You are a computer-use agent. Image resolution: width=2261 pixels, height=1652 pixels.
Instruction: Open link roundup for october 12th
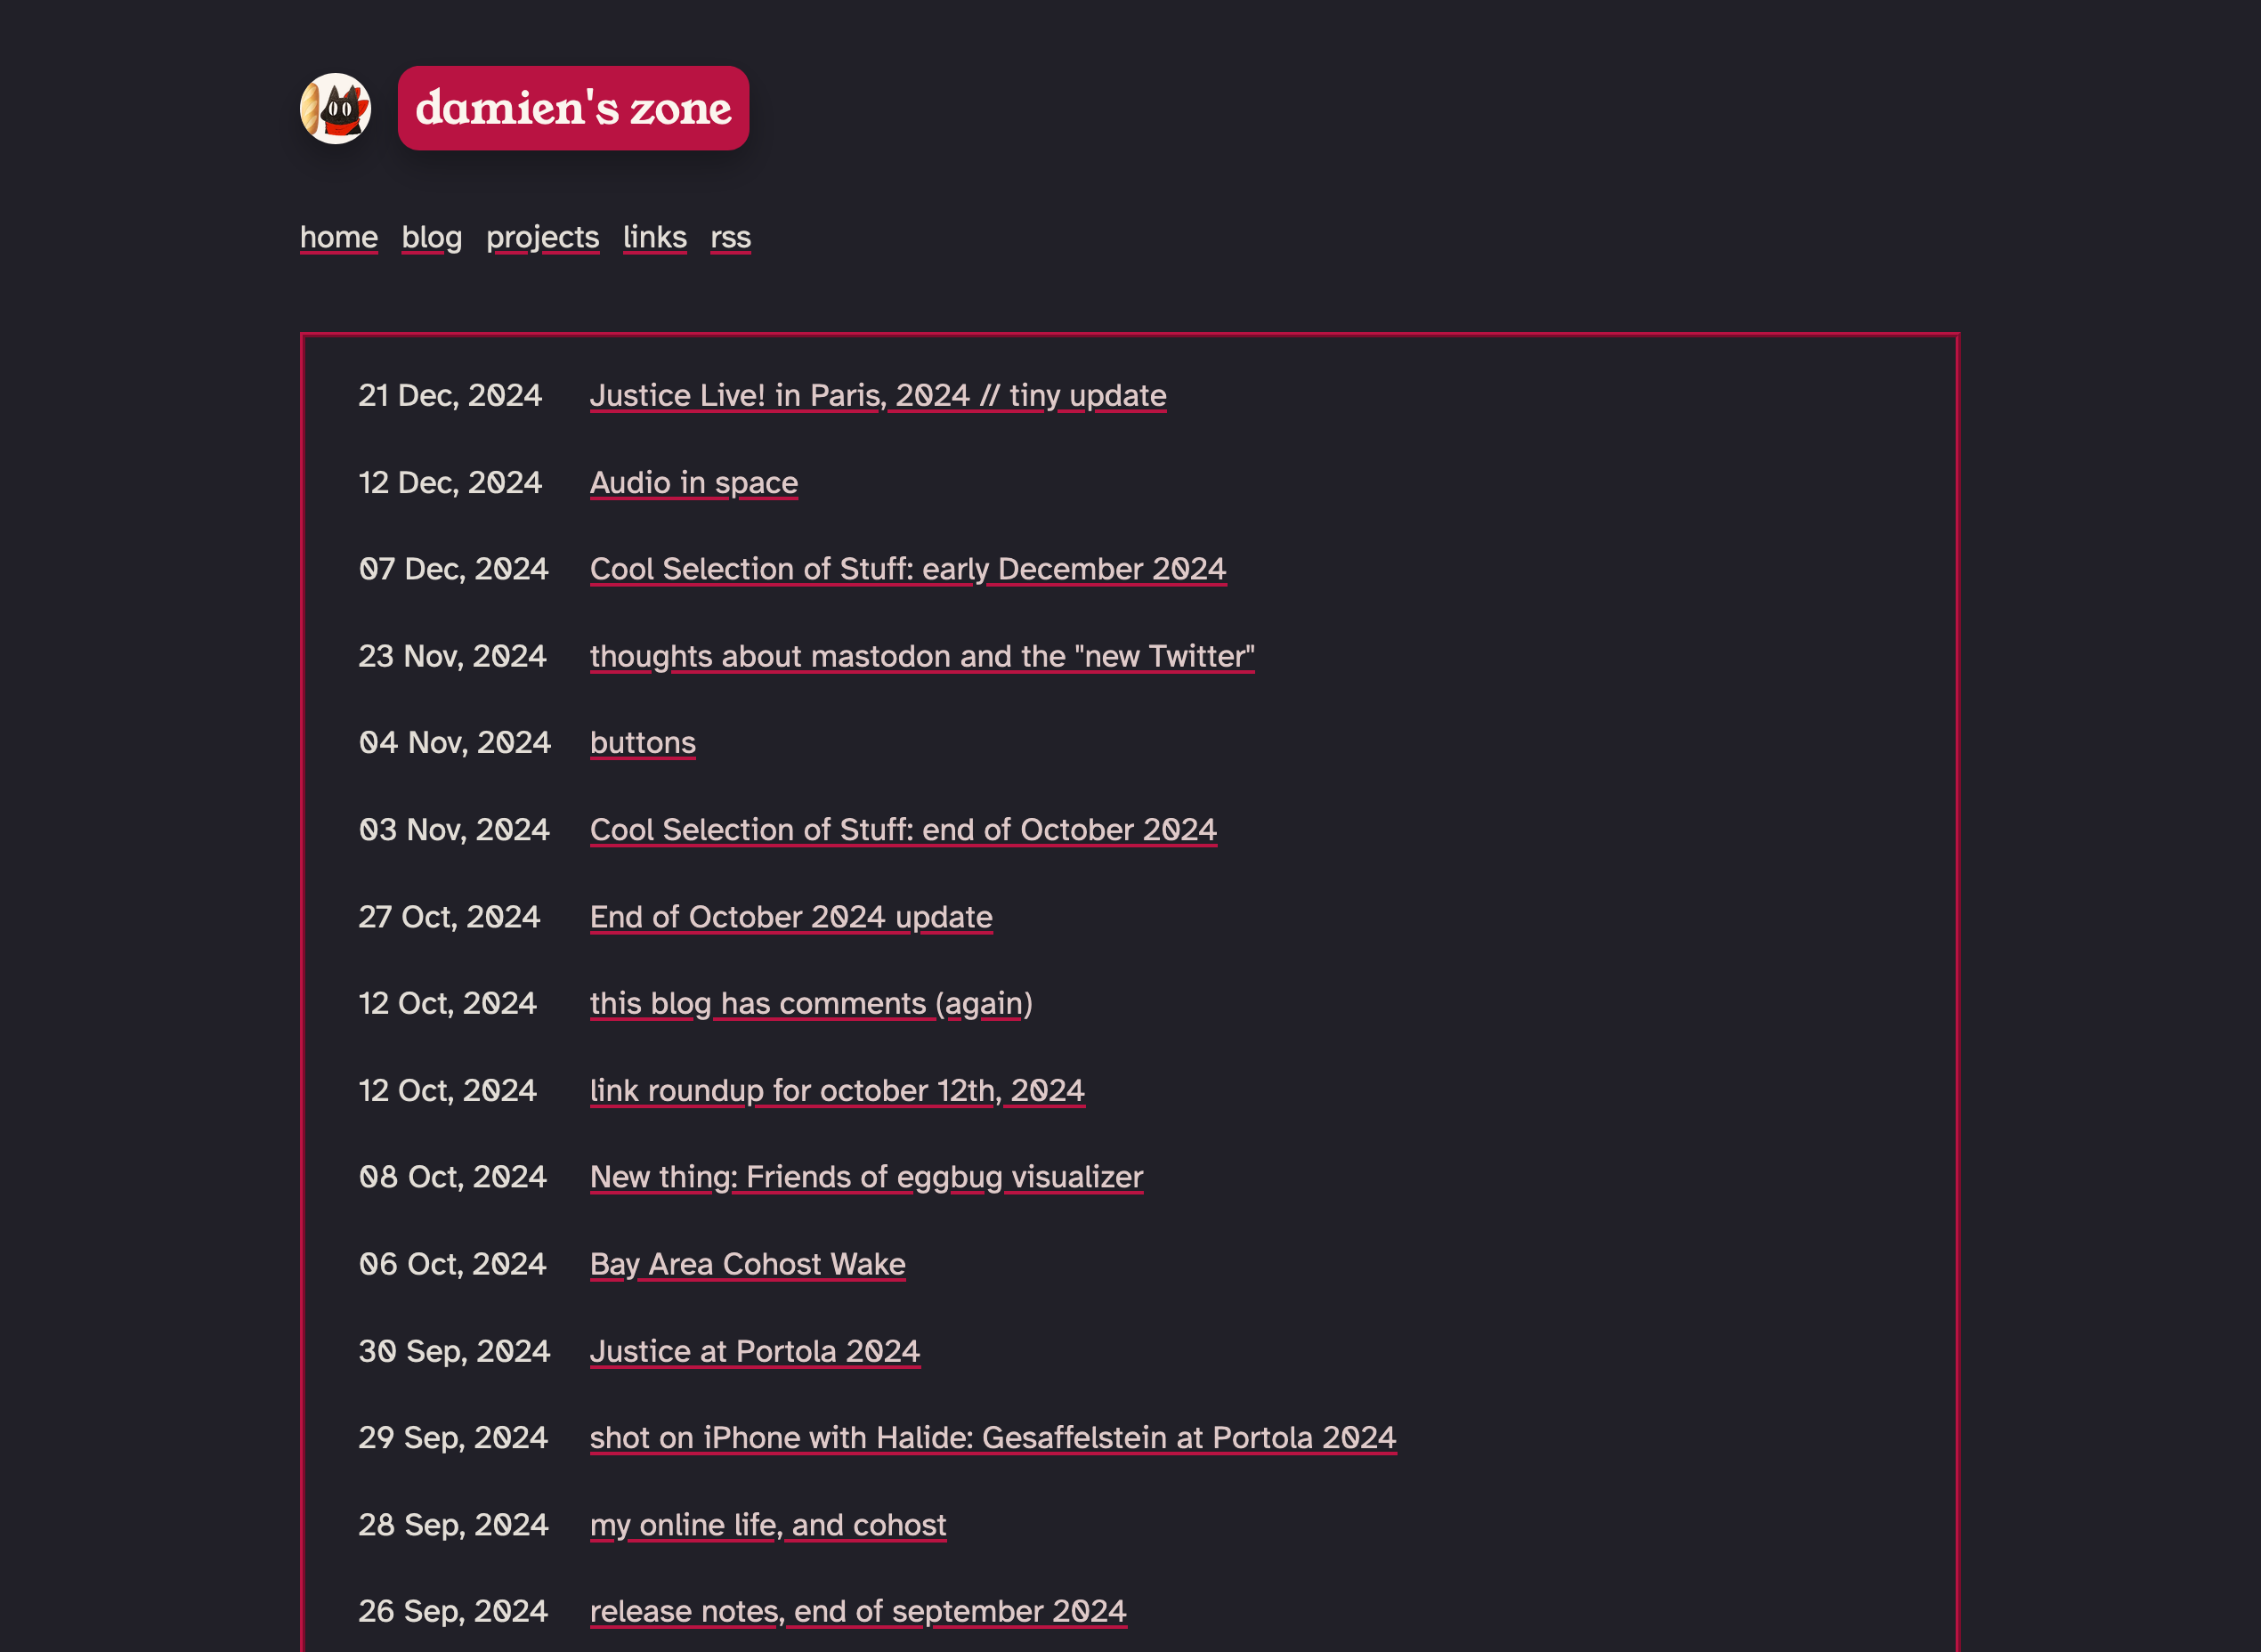tap(837, 1090)
